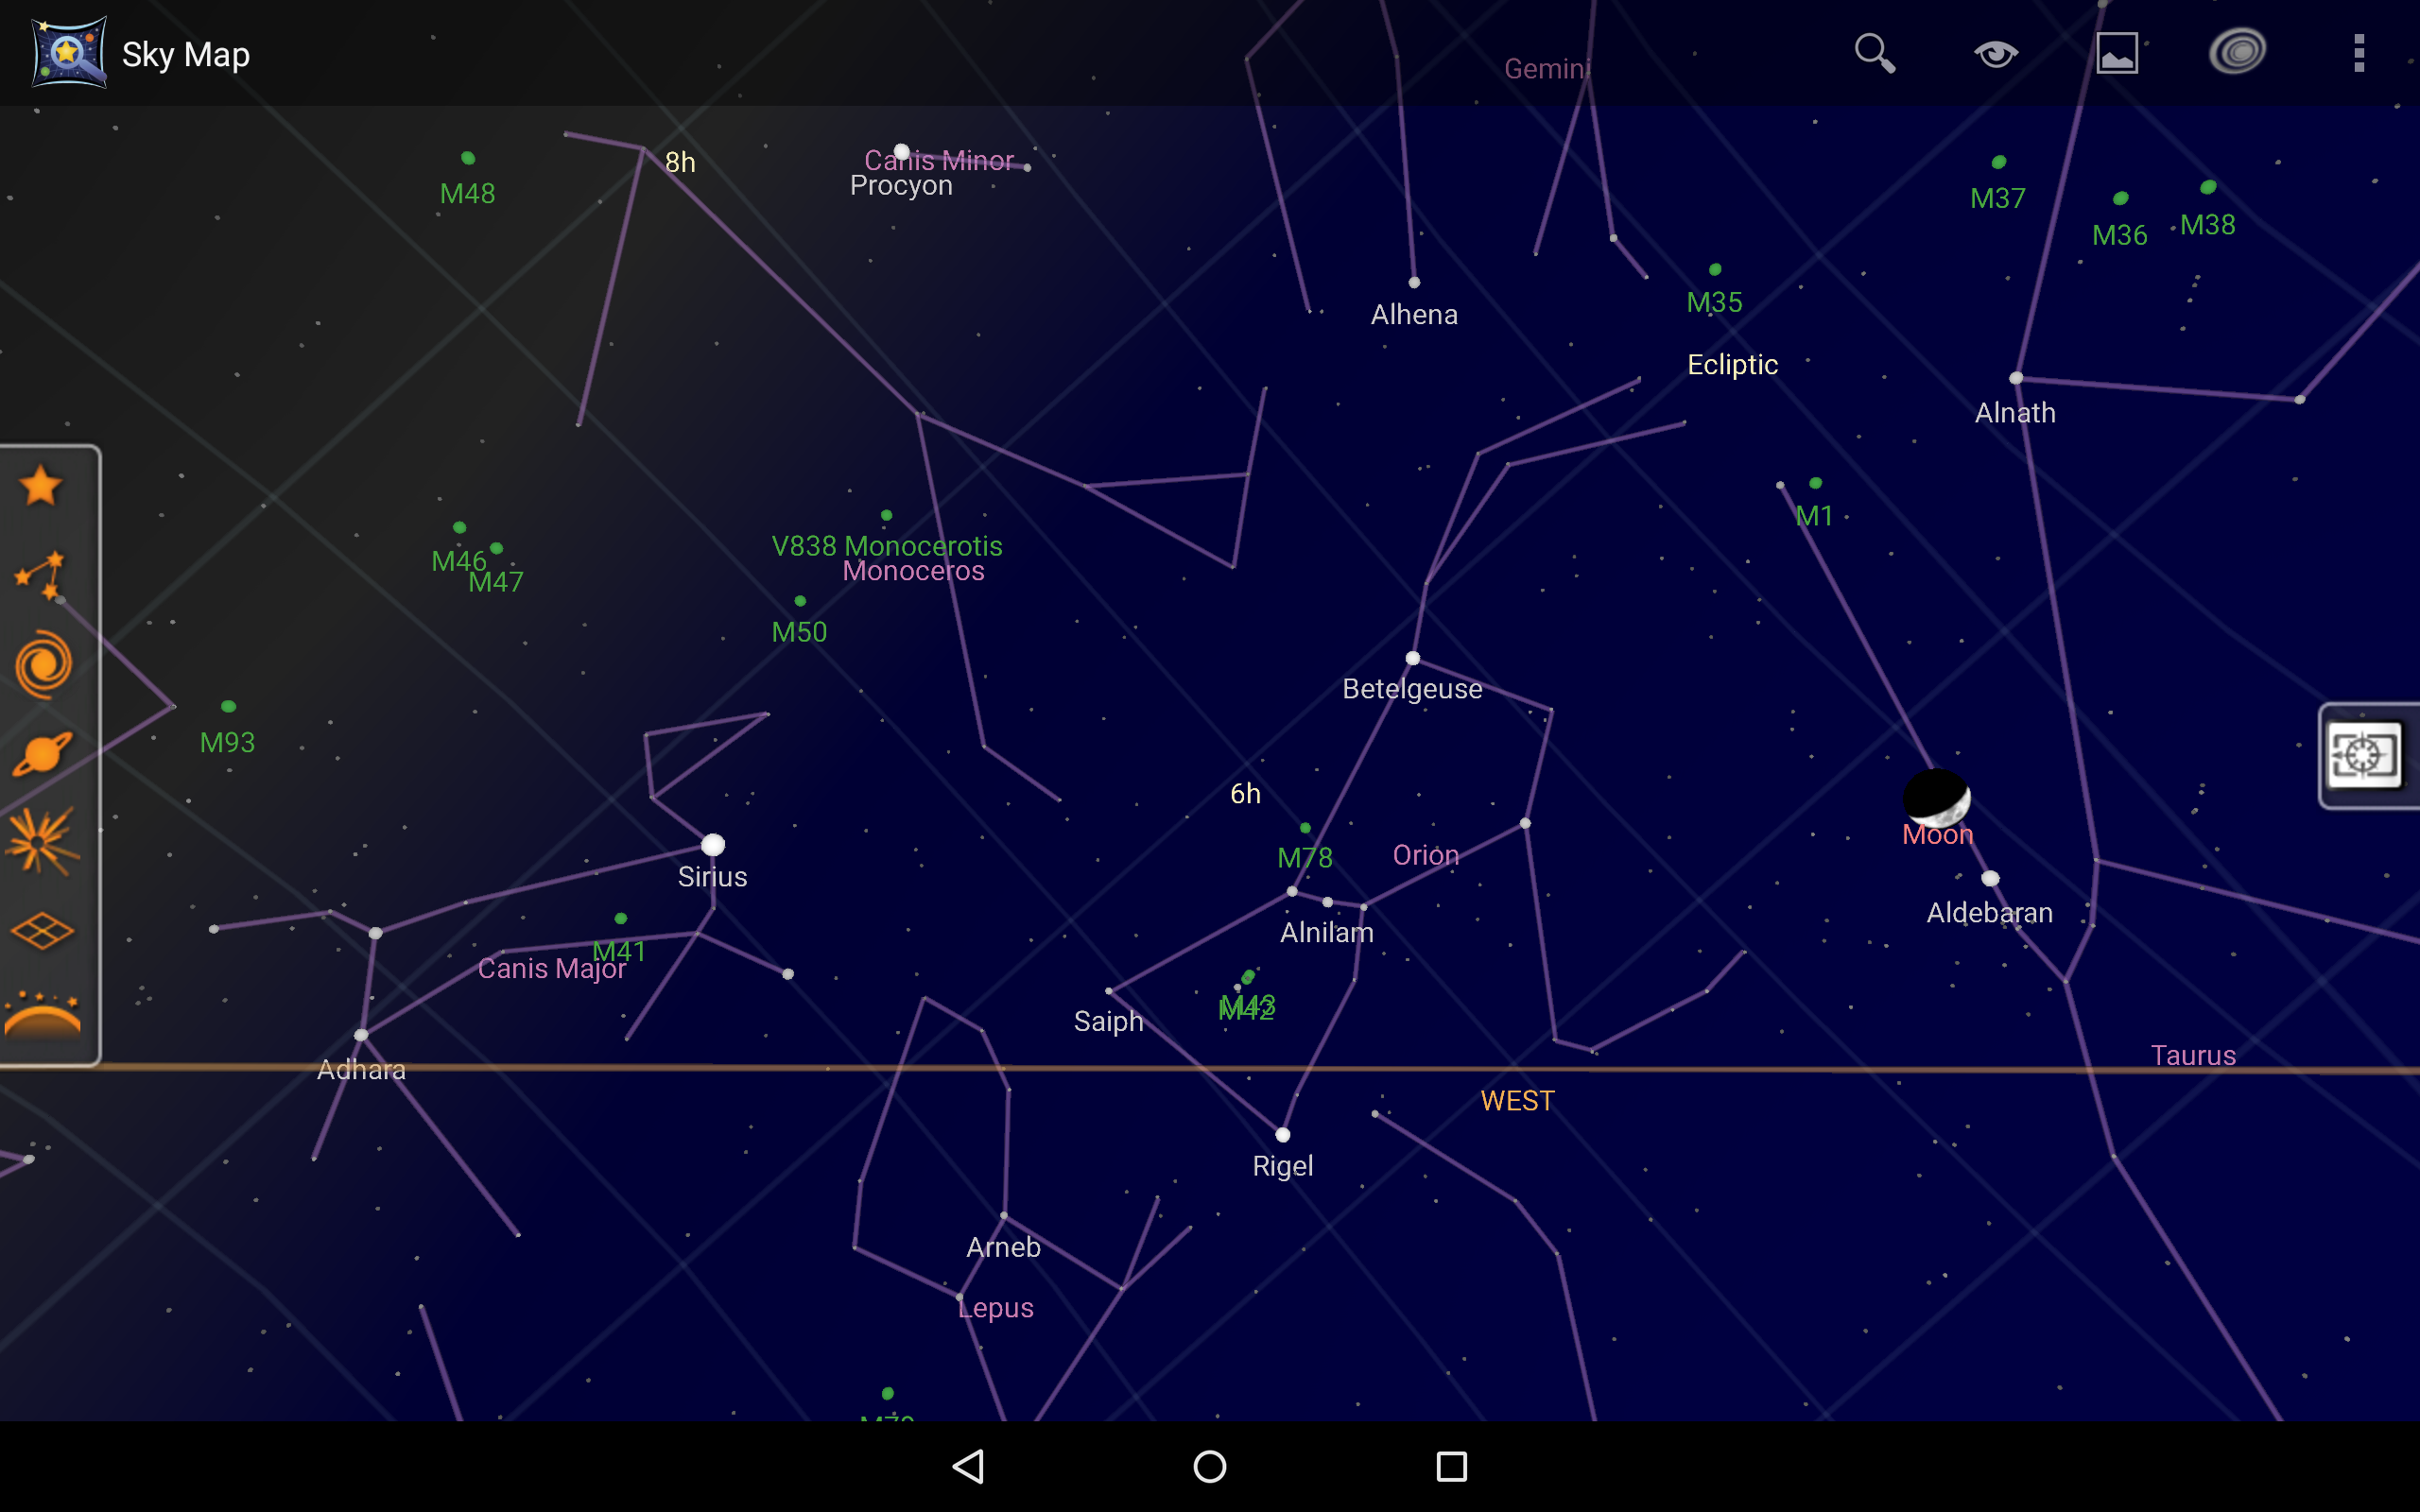Image resolution: width=2420 pixels, height=1512 pixels.
Task: Toggle Messier objects galaxy icon
Action: 42,664
